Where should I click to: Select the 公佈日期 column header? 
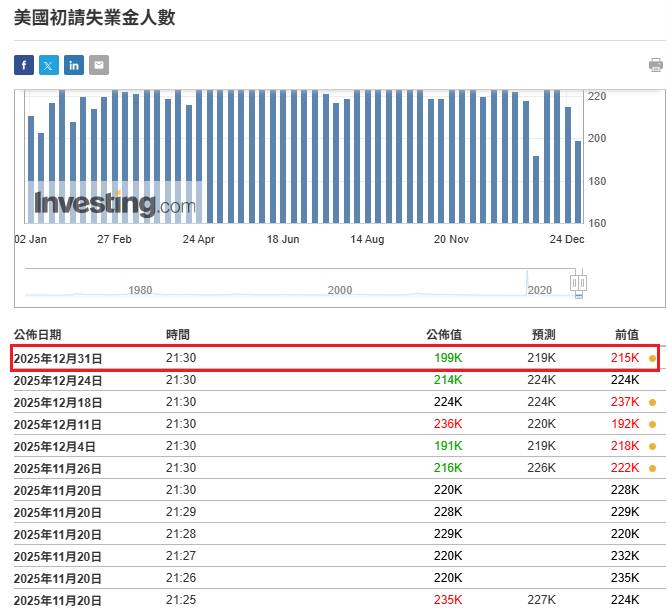pos(37,335)
